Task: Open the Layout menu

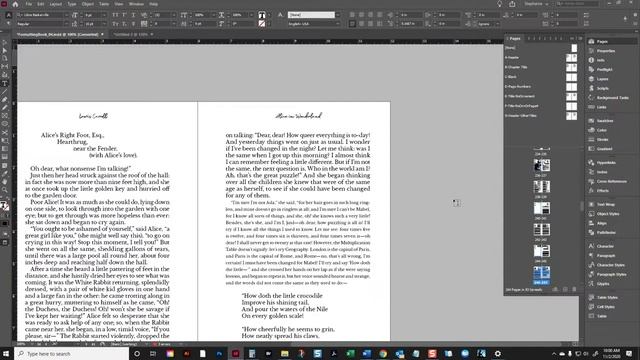Action: tap(56, 4)
